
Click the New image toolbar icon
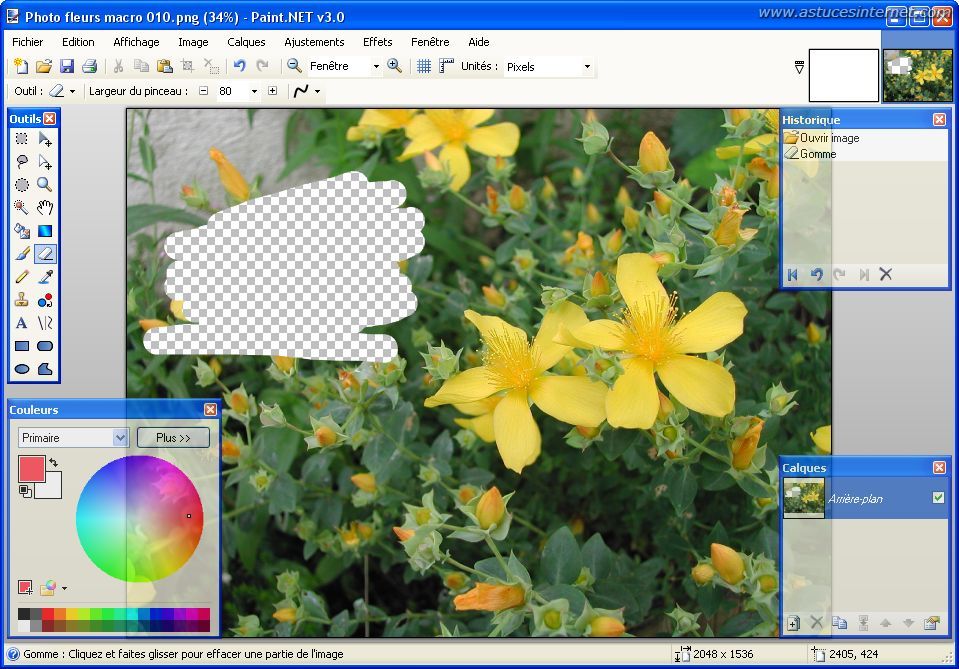(20, 66)
